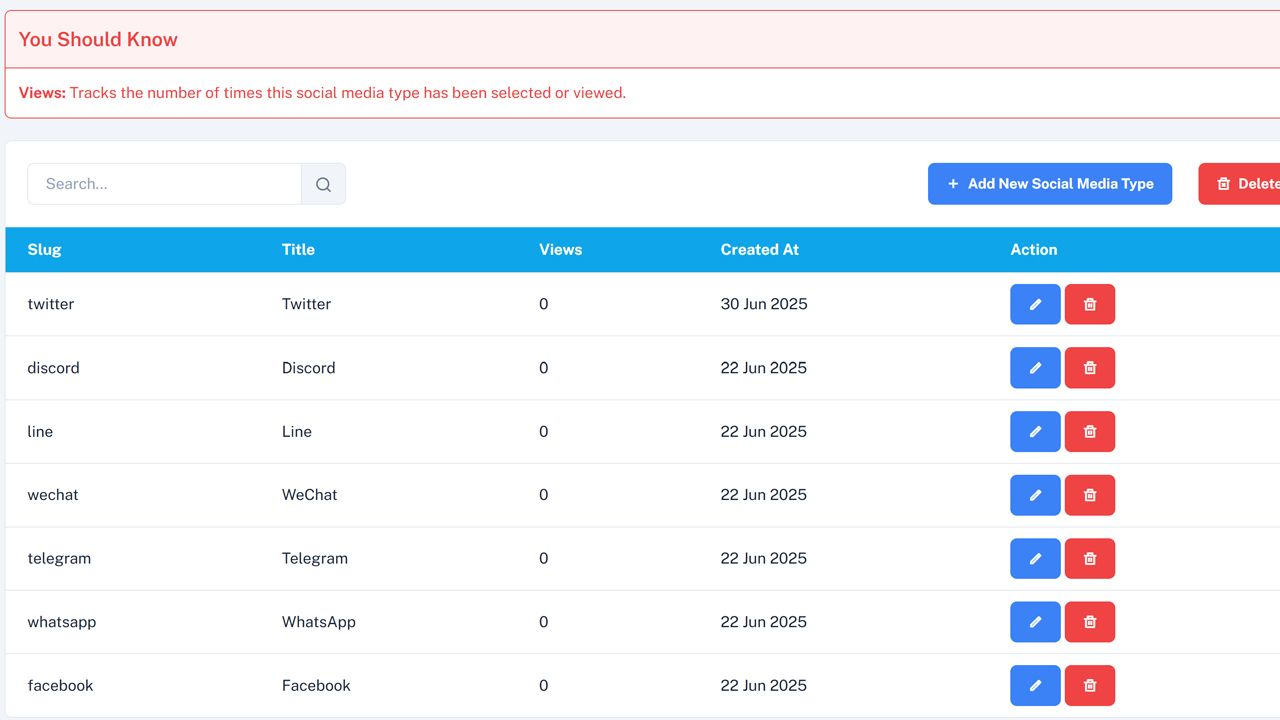Delete the wechat entry
This screenshot has height=720, width=1280.
click(1090, 495)
